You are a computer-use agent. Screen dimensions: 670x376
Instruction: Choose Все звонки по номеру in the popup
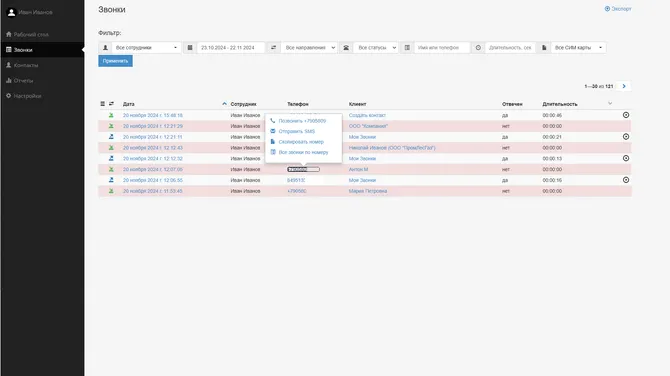click(x=303, y=152)
